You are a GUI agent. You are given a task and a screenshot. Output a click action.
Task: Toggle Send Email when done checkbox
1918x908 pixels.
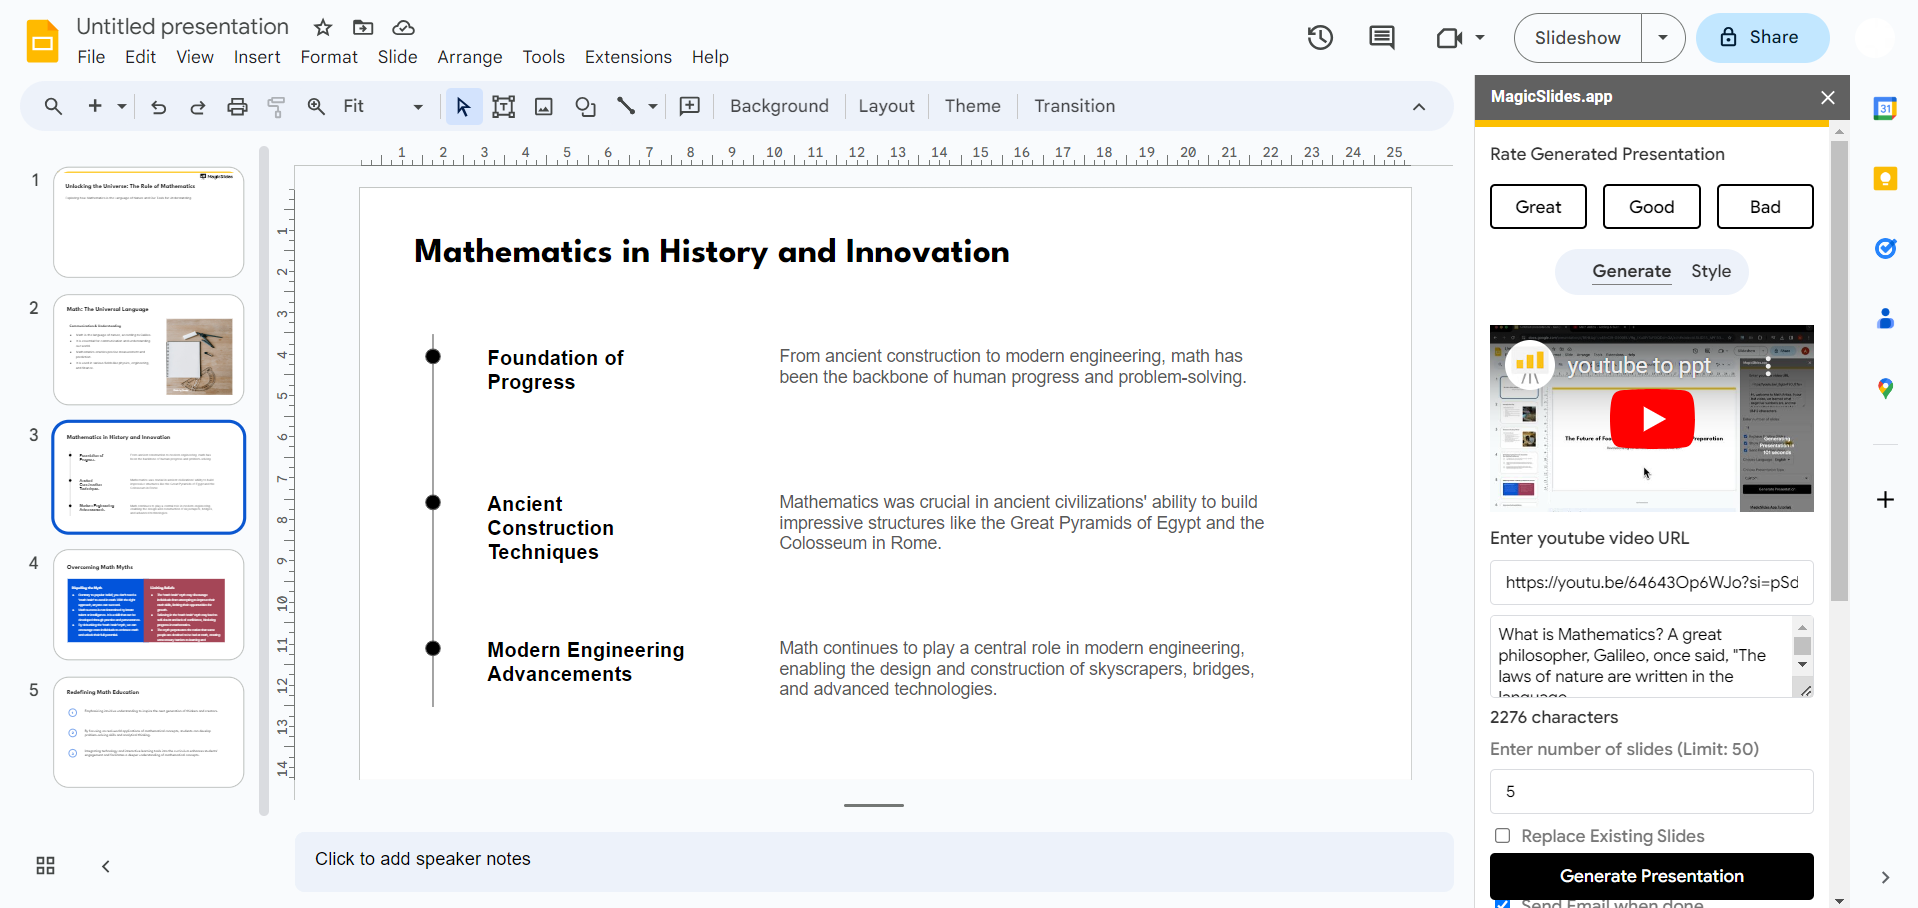pyautogui.click(x=1502, y=903)
